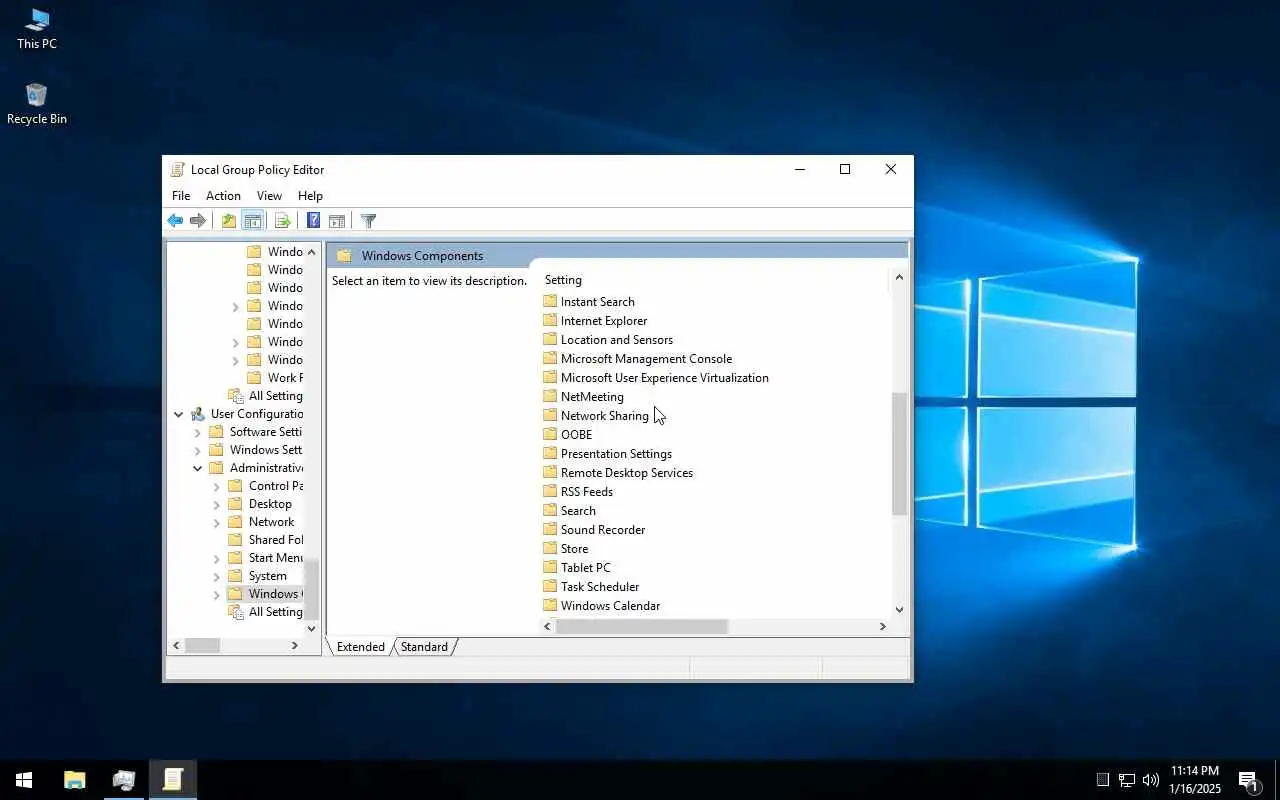Click folder icon beside Tablet PC
The height and width of the screenshot is (800, 1280).
(x=550, y=567)
